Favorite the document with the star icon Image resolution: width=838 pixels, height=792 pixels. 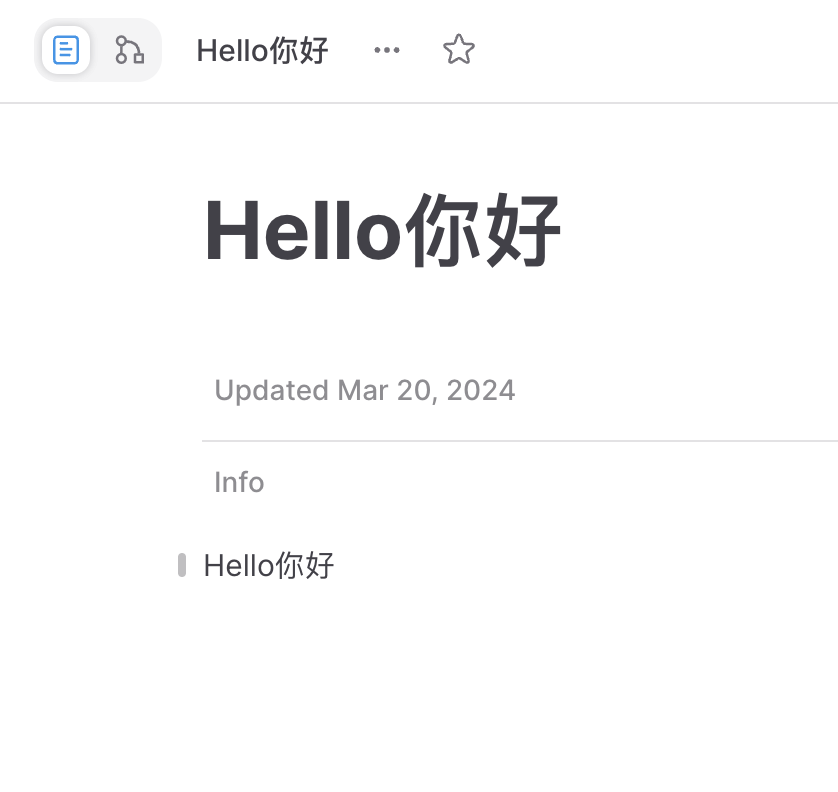pyautogui.click(x=459, y=50)
